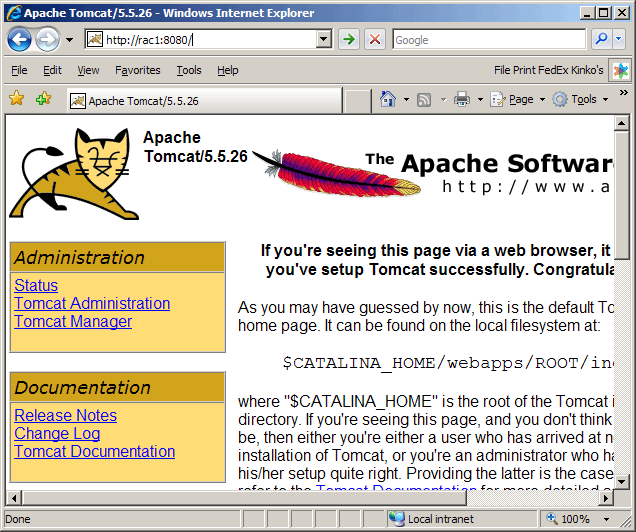
Task: Click File Print FedEx Kinko's icon
Action: (621, 71)
